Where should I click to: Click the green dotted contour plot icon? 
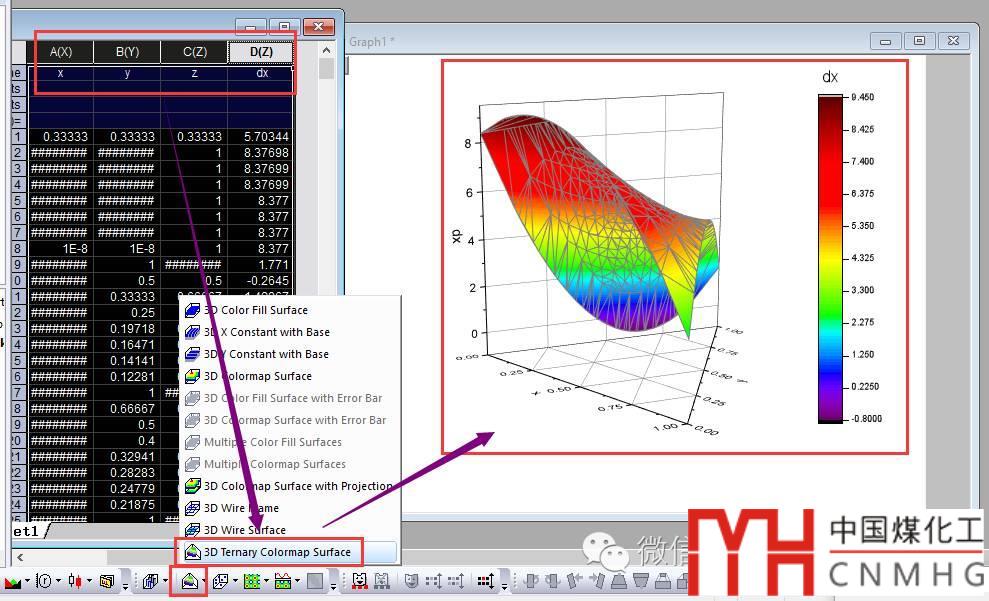click(252, 580)
